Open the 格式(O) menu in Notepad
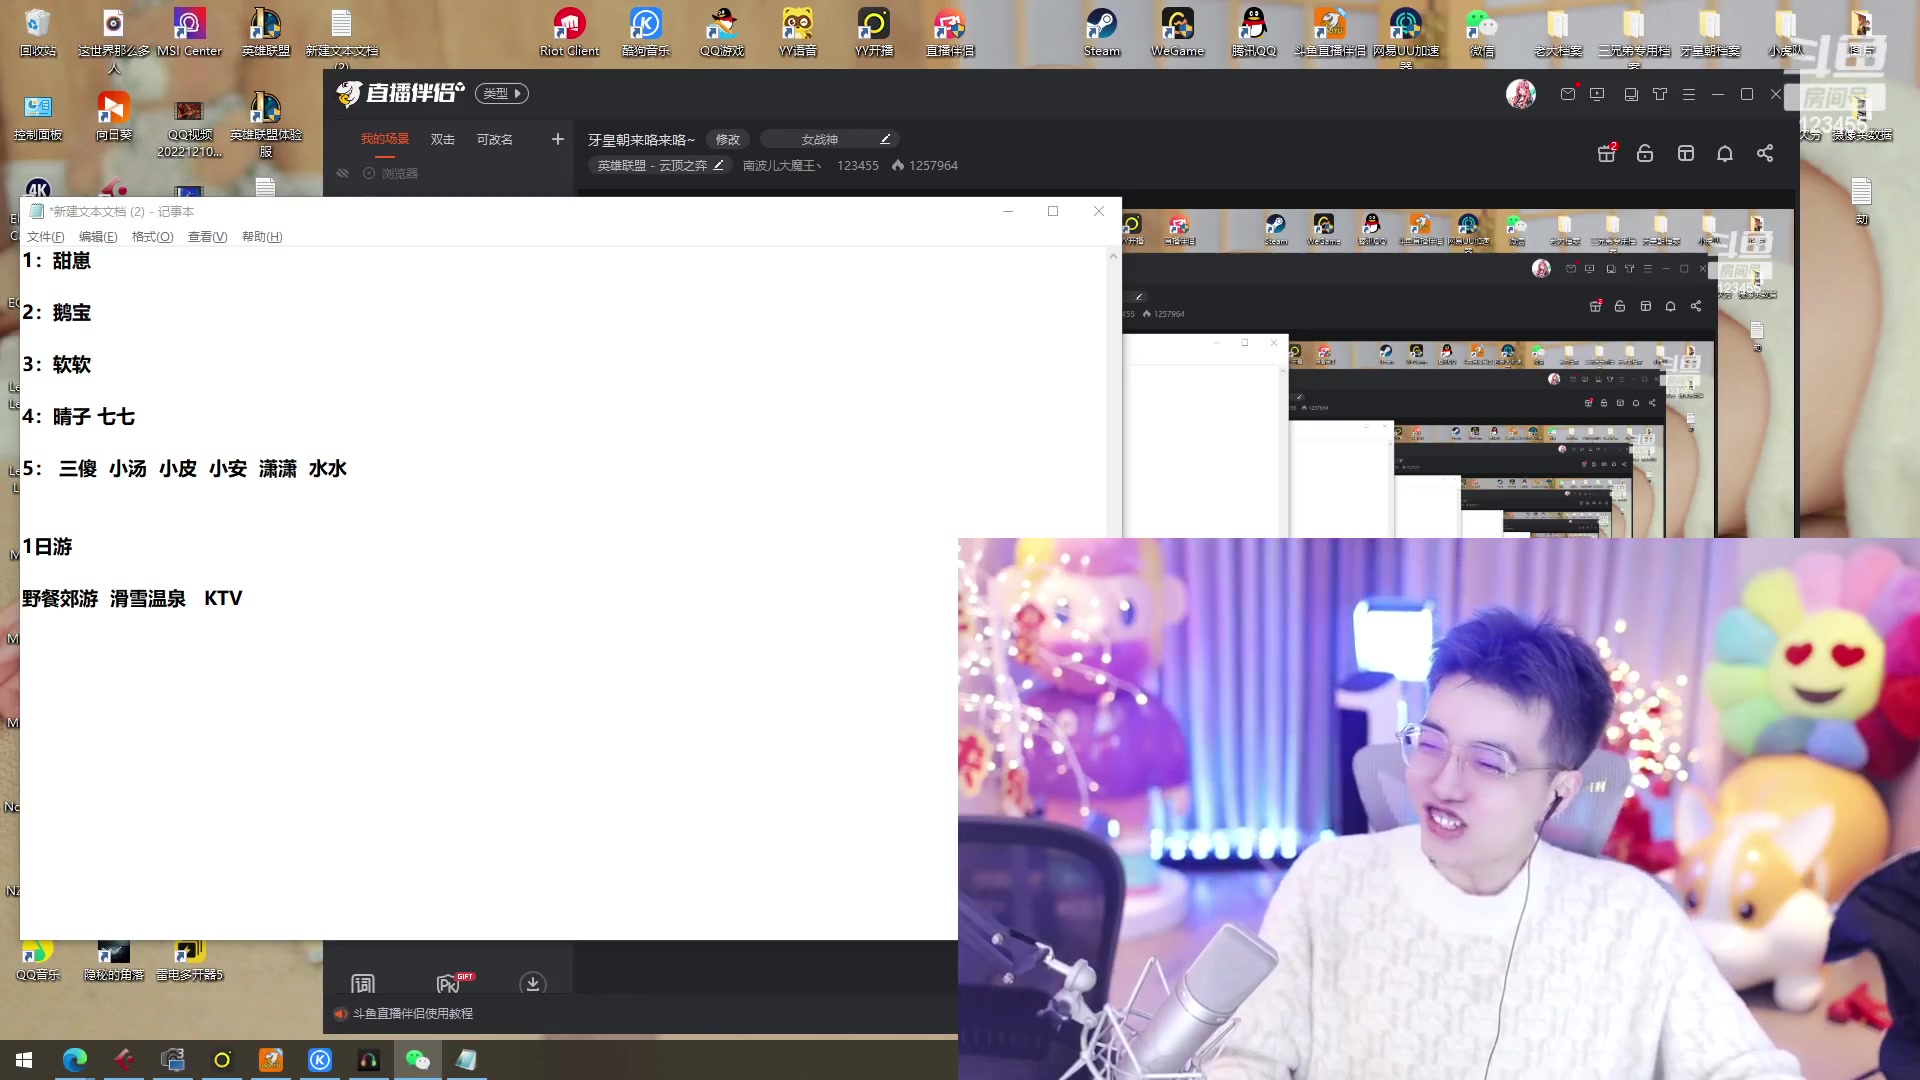The image size is (1920, 1080). (x=152, y=237)
